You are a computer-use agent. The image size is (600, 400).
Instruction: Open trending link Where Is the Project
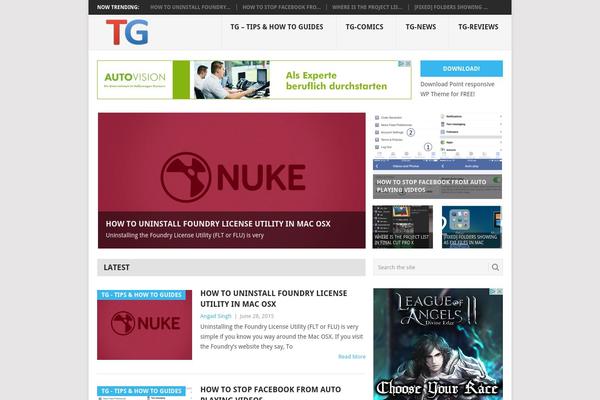tap(367, 7)
